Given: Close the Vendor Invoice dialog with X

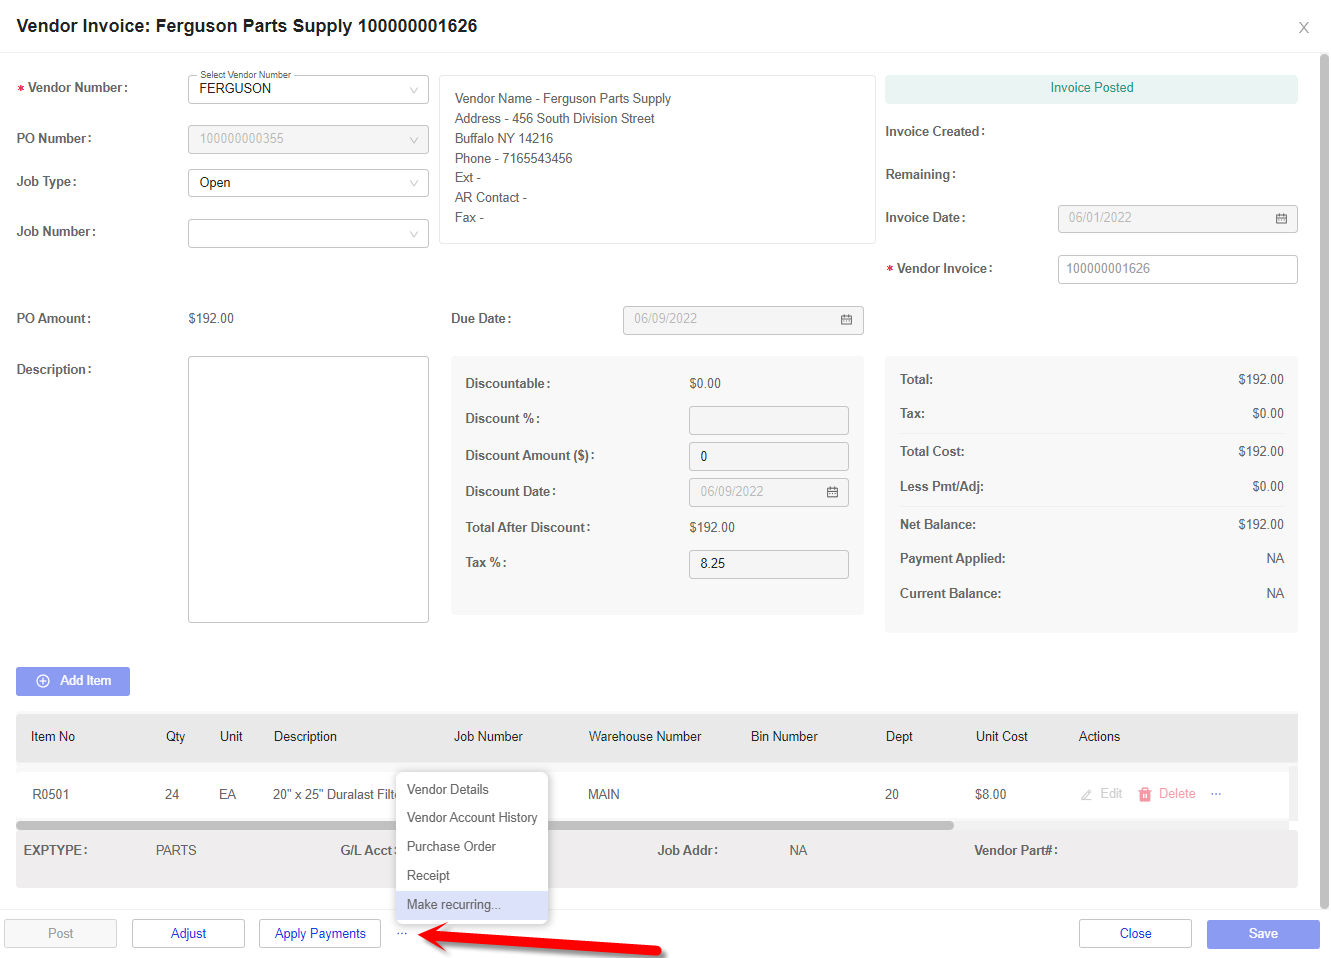Looking at the screenshot, I should tap(1304, 28).
